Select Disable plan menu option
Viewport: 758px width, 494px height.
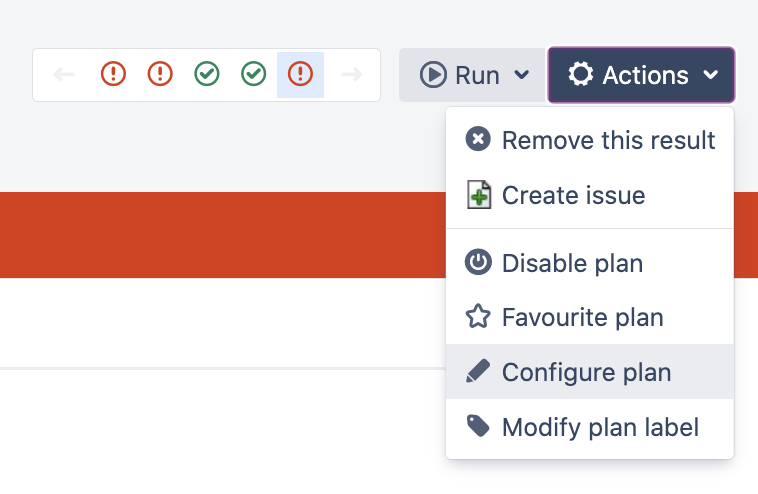click(x=572, y=264)
